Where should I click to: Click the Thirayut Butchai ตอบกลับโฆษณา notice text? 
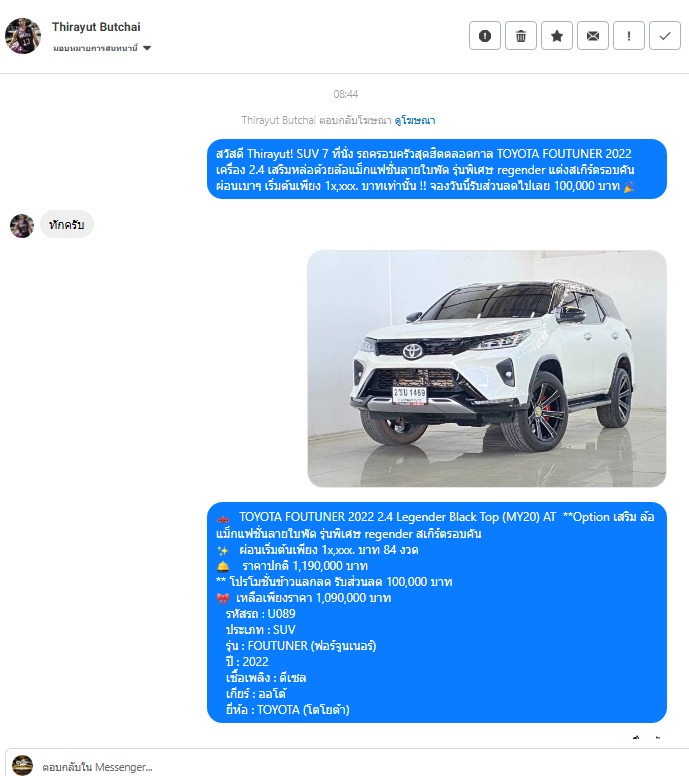[x=317, y=120]
